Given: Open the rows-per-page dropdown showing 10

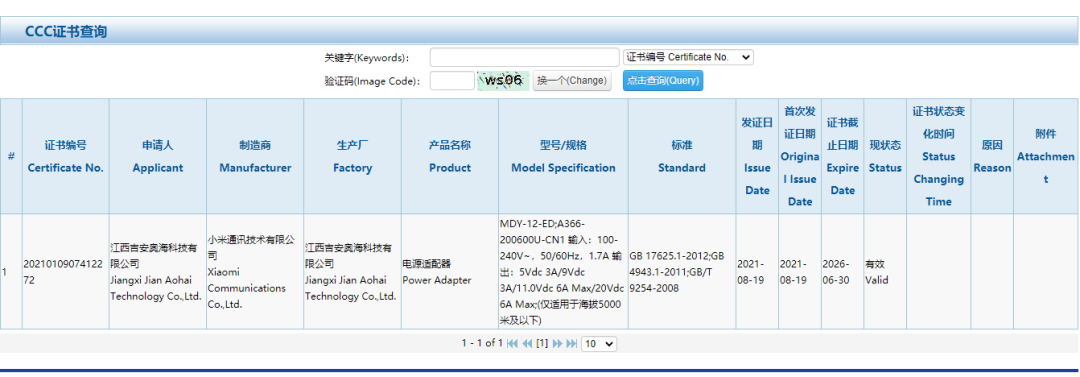Looking at the screenshot, I should click(599, 343).
